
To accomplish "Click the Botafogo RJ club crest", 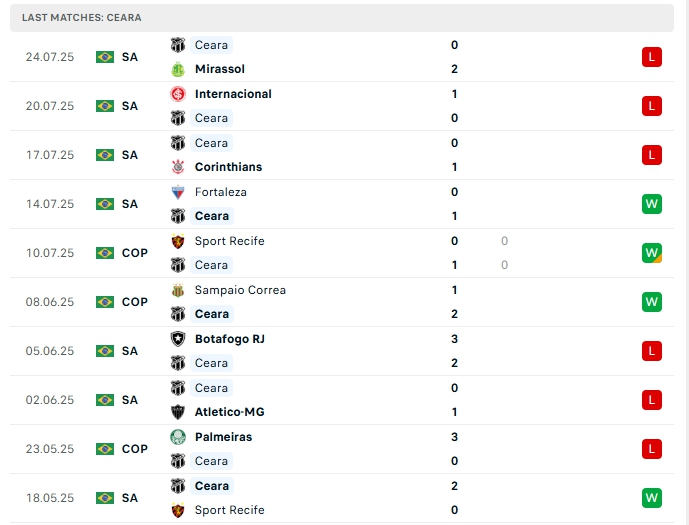I will pos(178,339).
